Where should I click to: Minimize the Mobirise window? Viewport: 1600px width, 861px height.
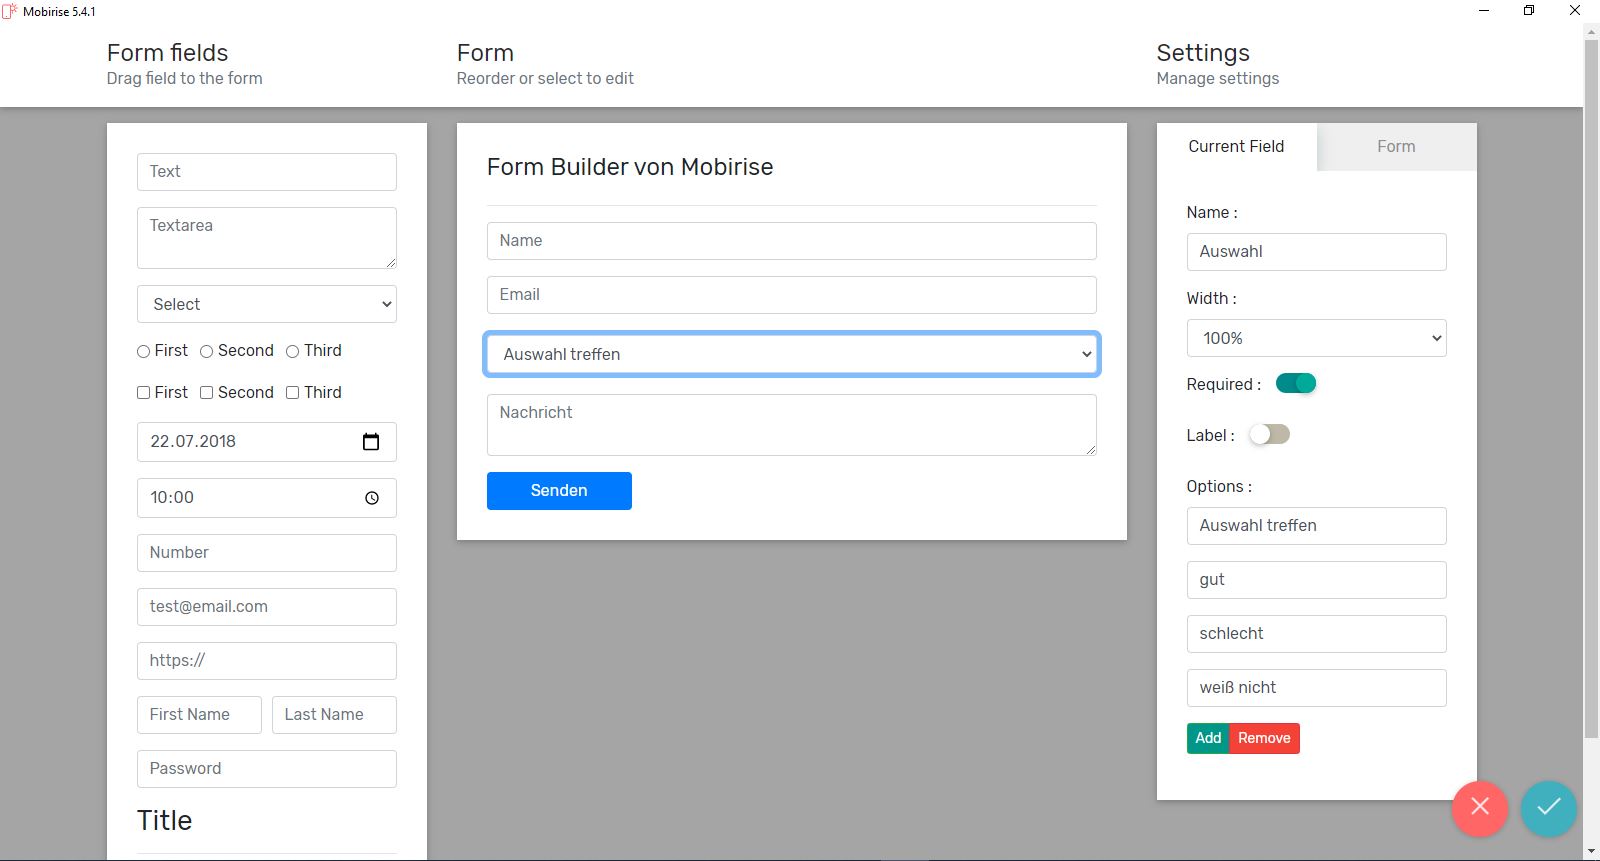1484,11
